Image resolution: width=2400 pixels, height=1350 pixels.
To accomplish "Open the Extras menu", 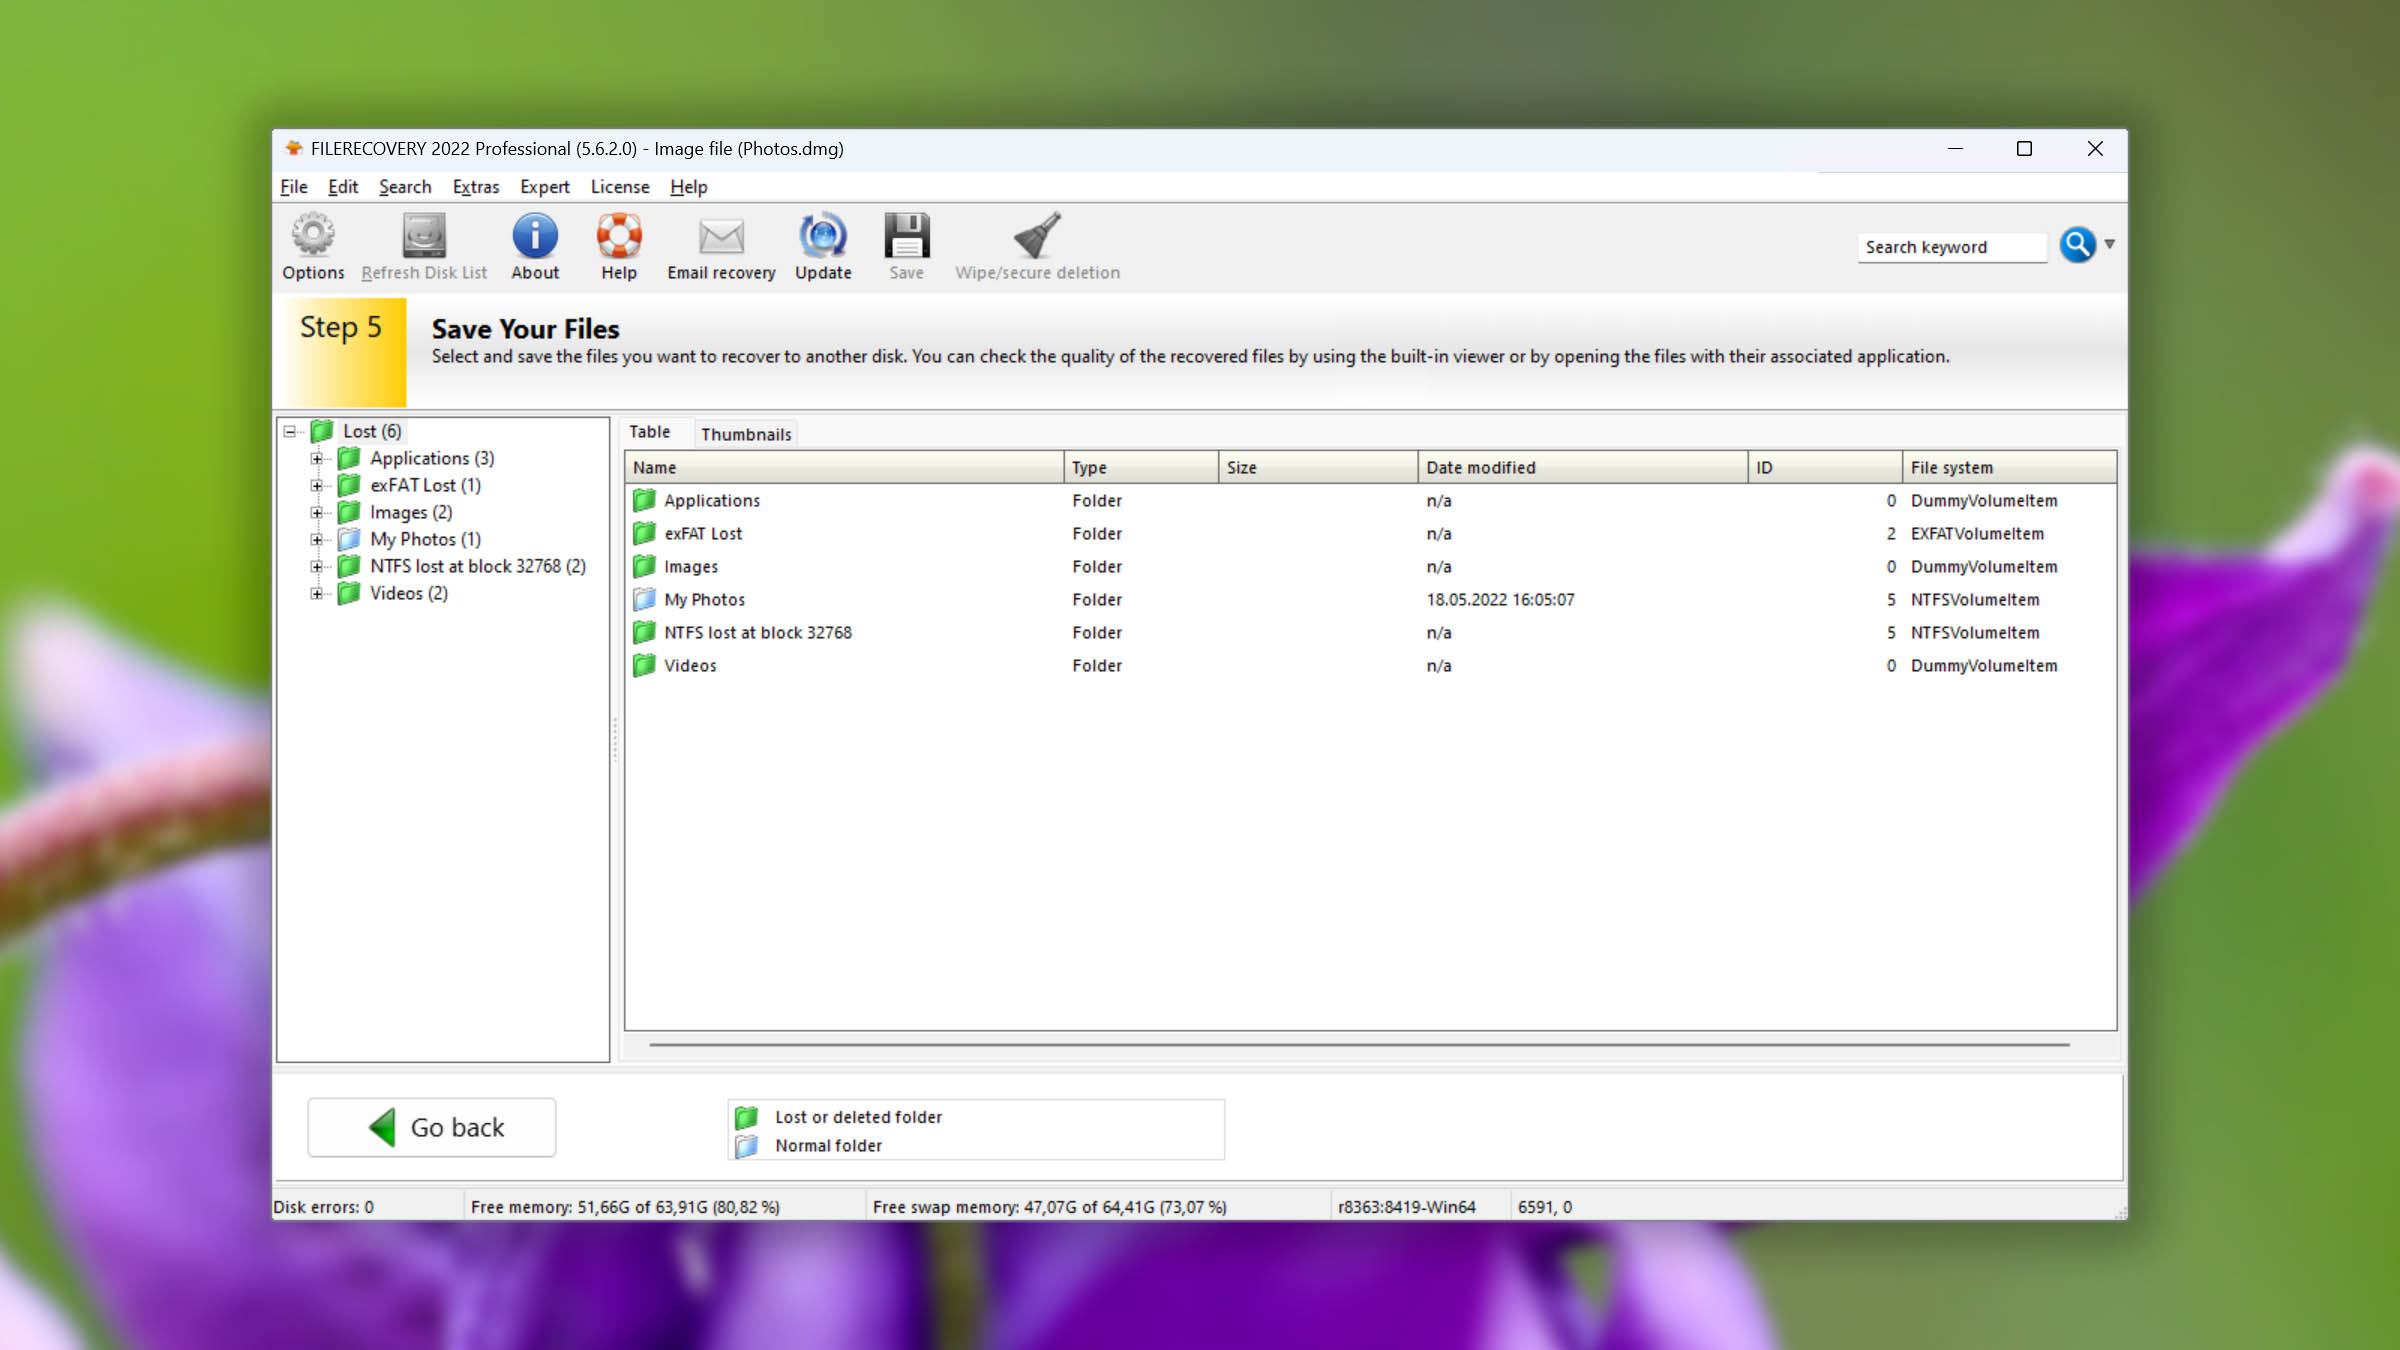I will pos(476,187).
